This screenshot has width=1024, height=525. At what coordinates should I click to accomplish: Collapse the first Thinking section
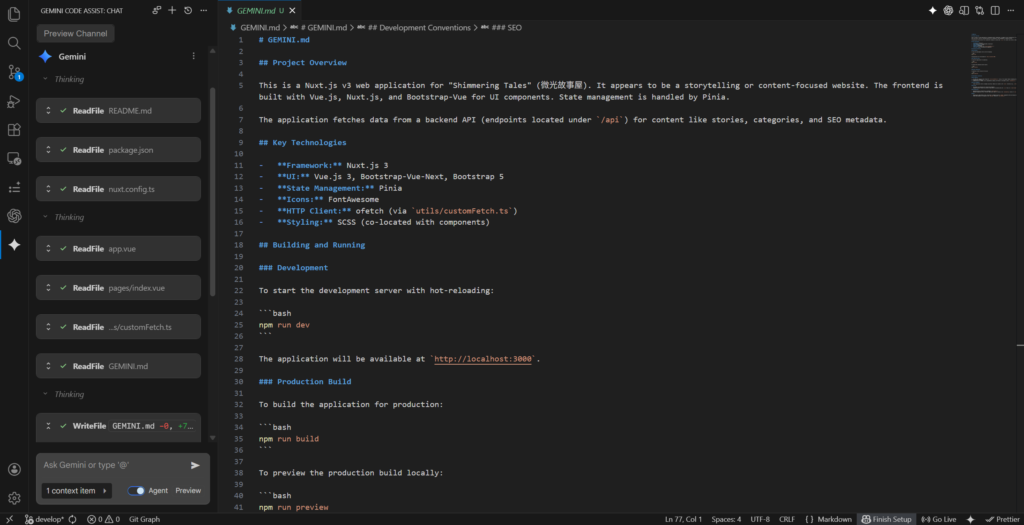point(45,79)
